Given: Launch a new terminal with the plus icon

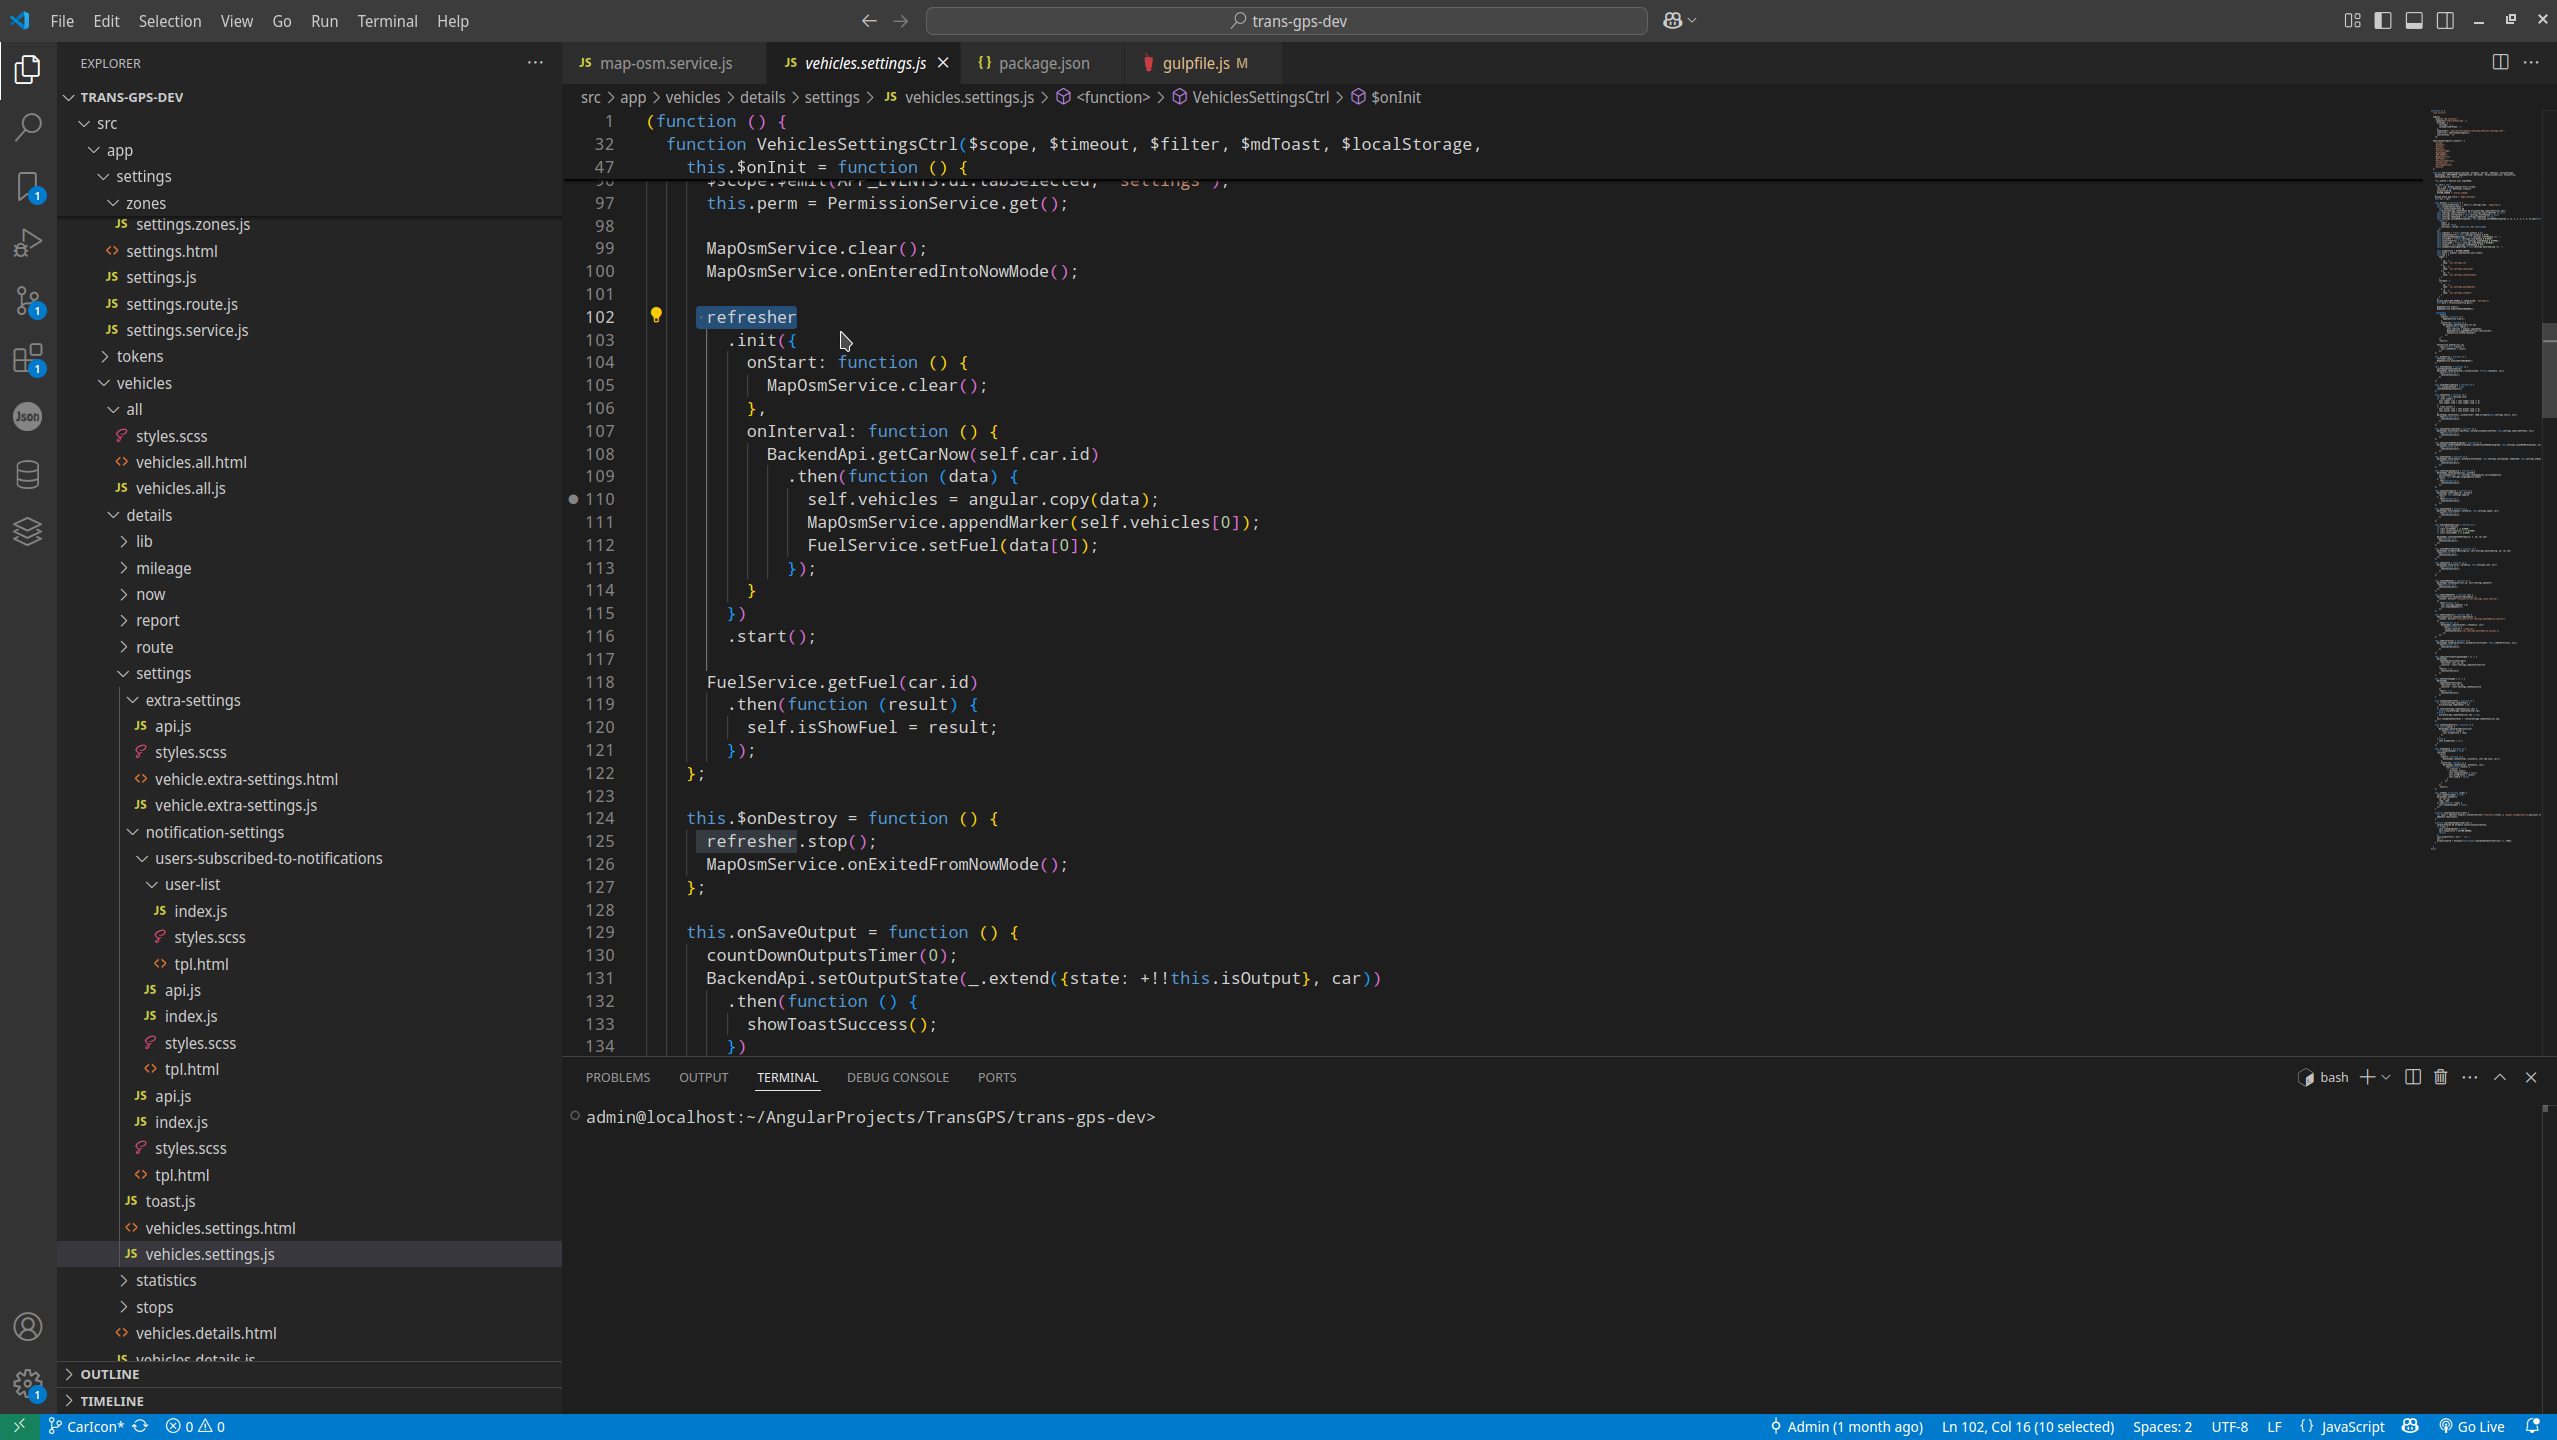Looking at the screenshot, I should 2368,1077.
